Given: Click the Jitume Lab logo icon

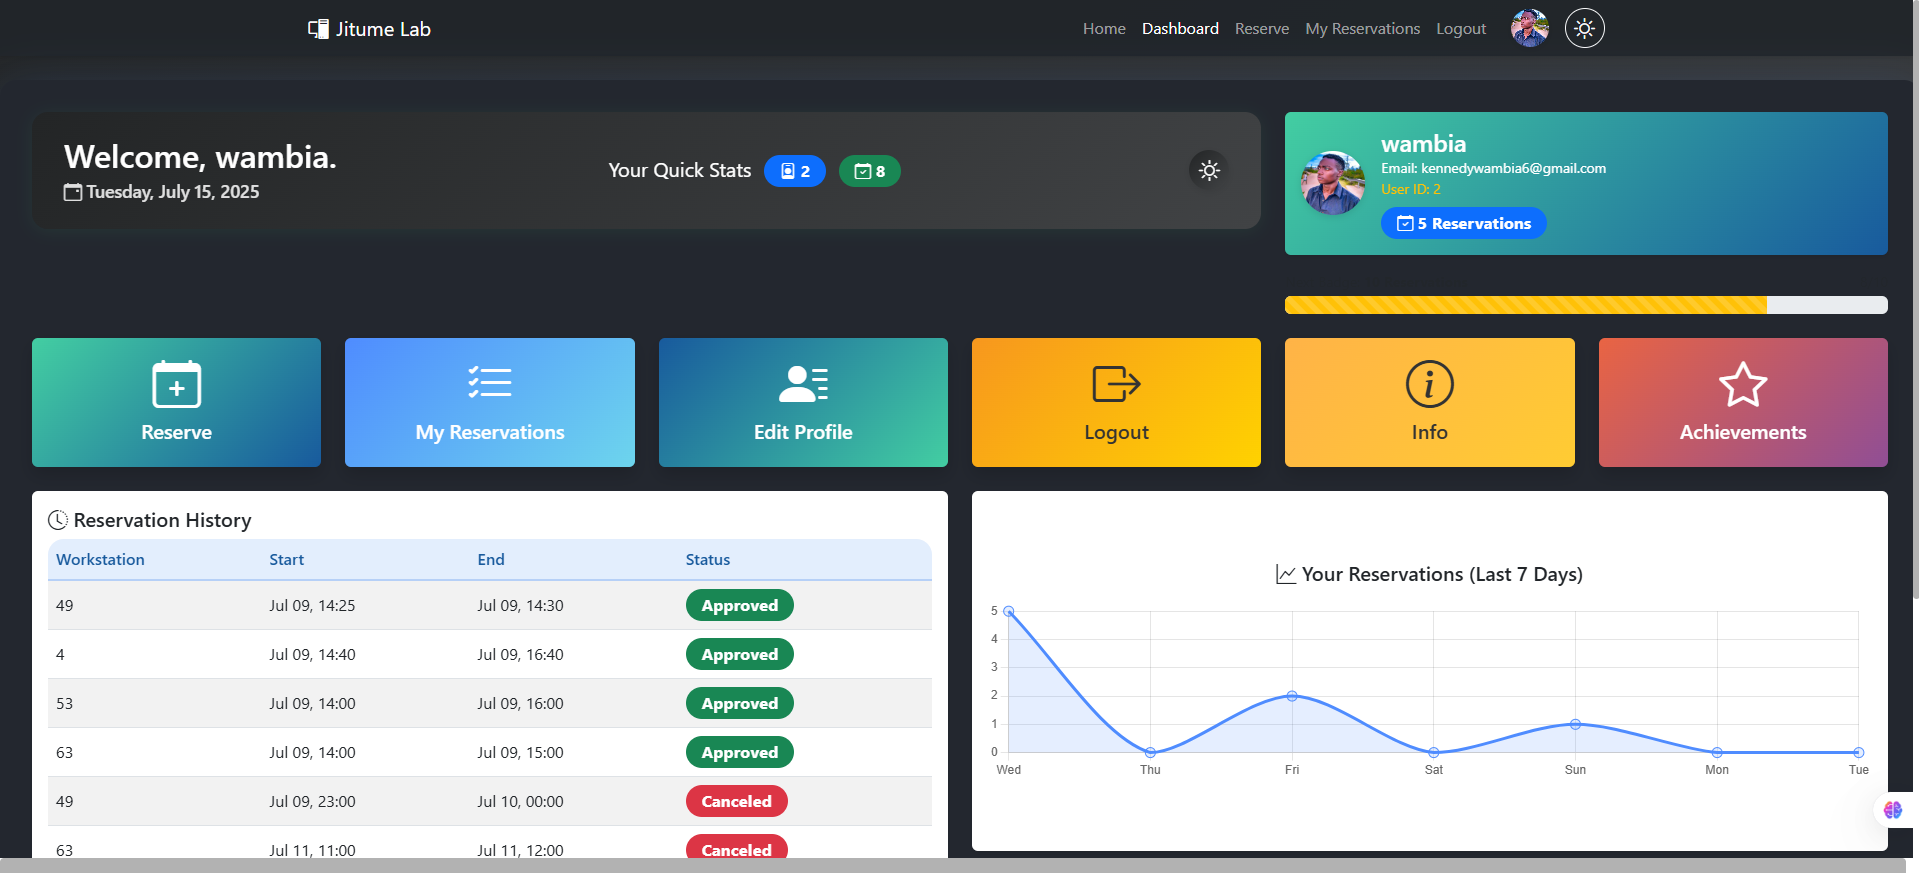Looking at the screenshot, I should (x=318, y=29).
